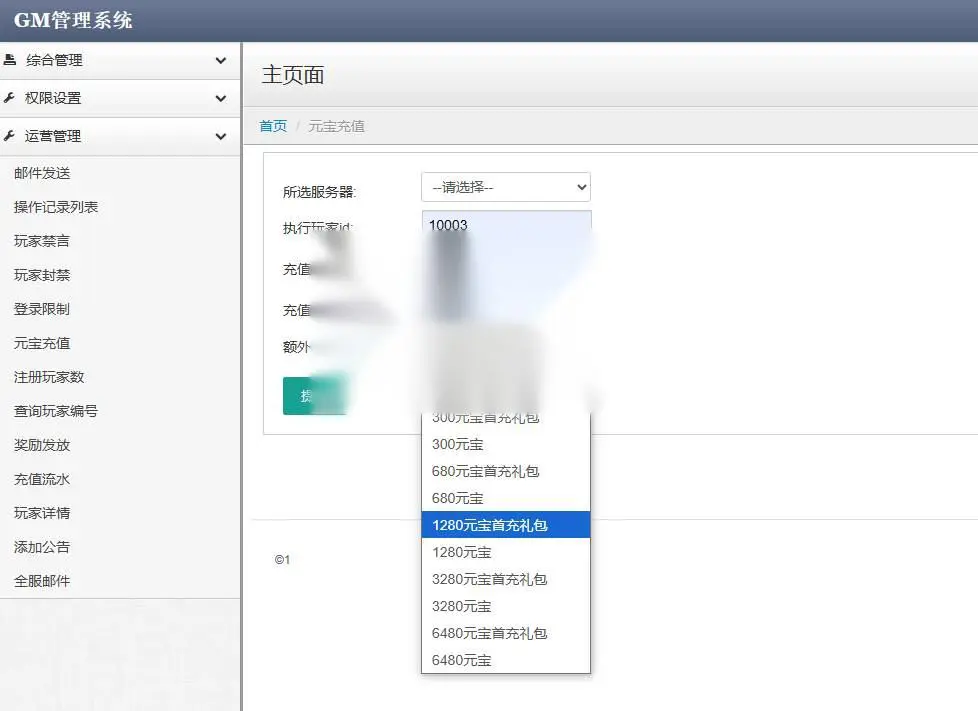Open 奖励发放 menu item
This screenshot has width=978, height=711.
[42, 445]
